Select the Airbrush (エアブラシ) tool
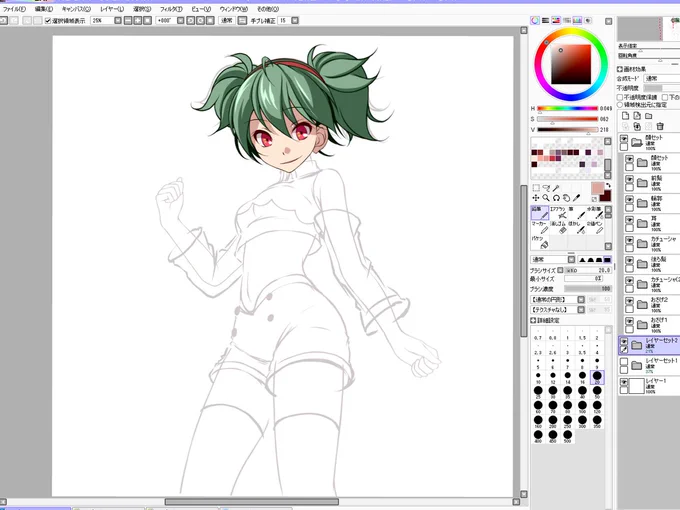This screenshot has width=680, height=510. (x=559, y=212)
